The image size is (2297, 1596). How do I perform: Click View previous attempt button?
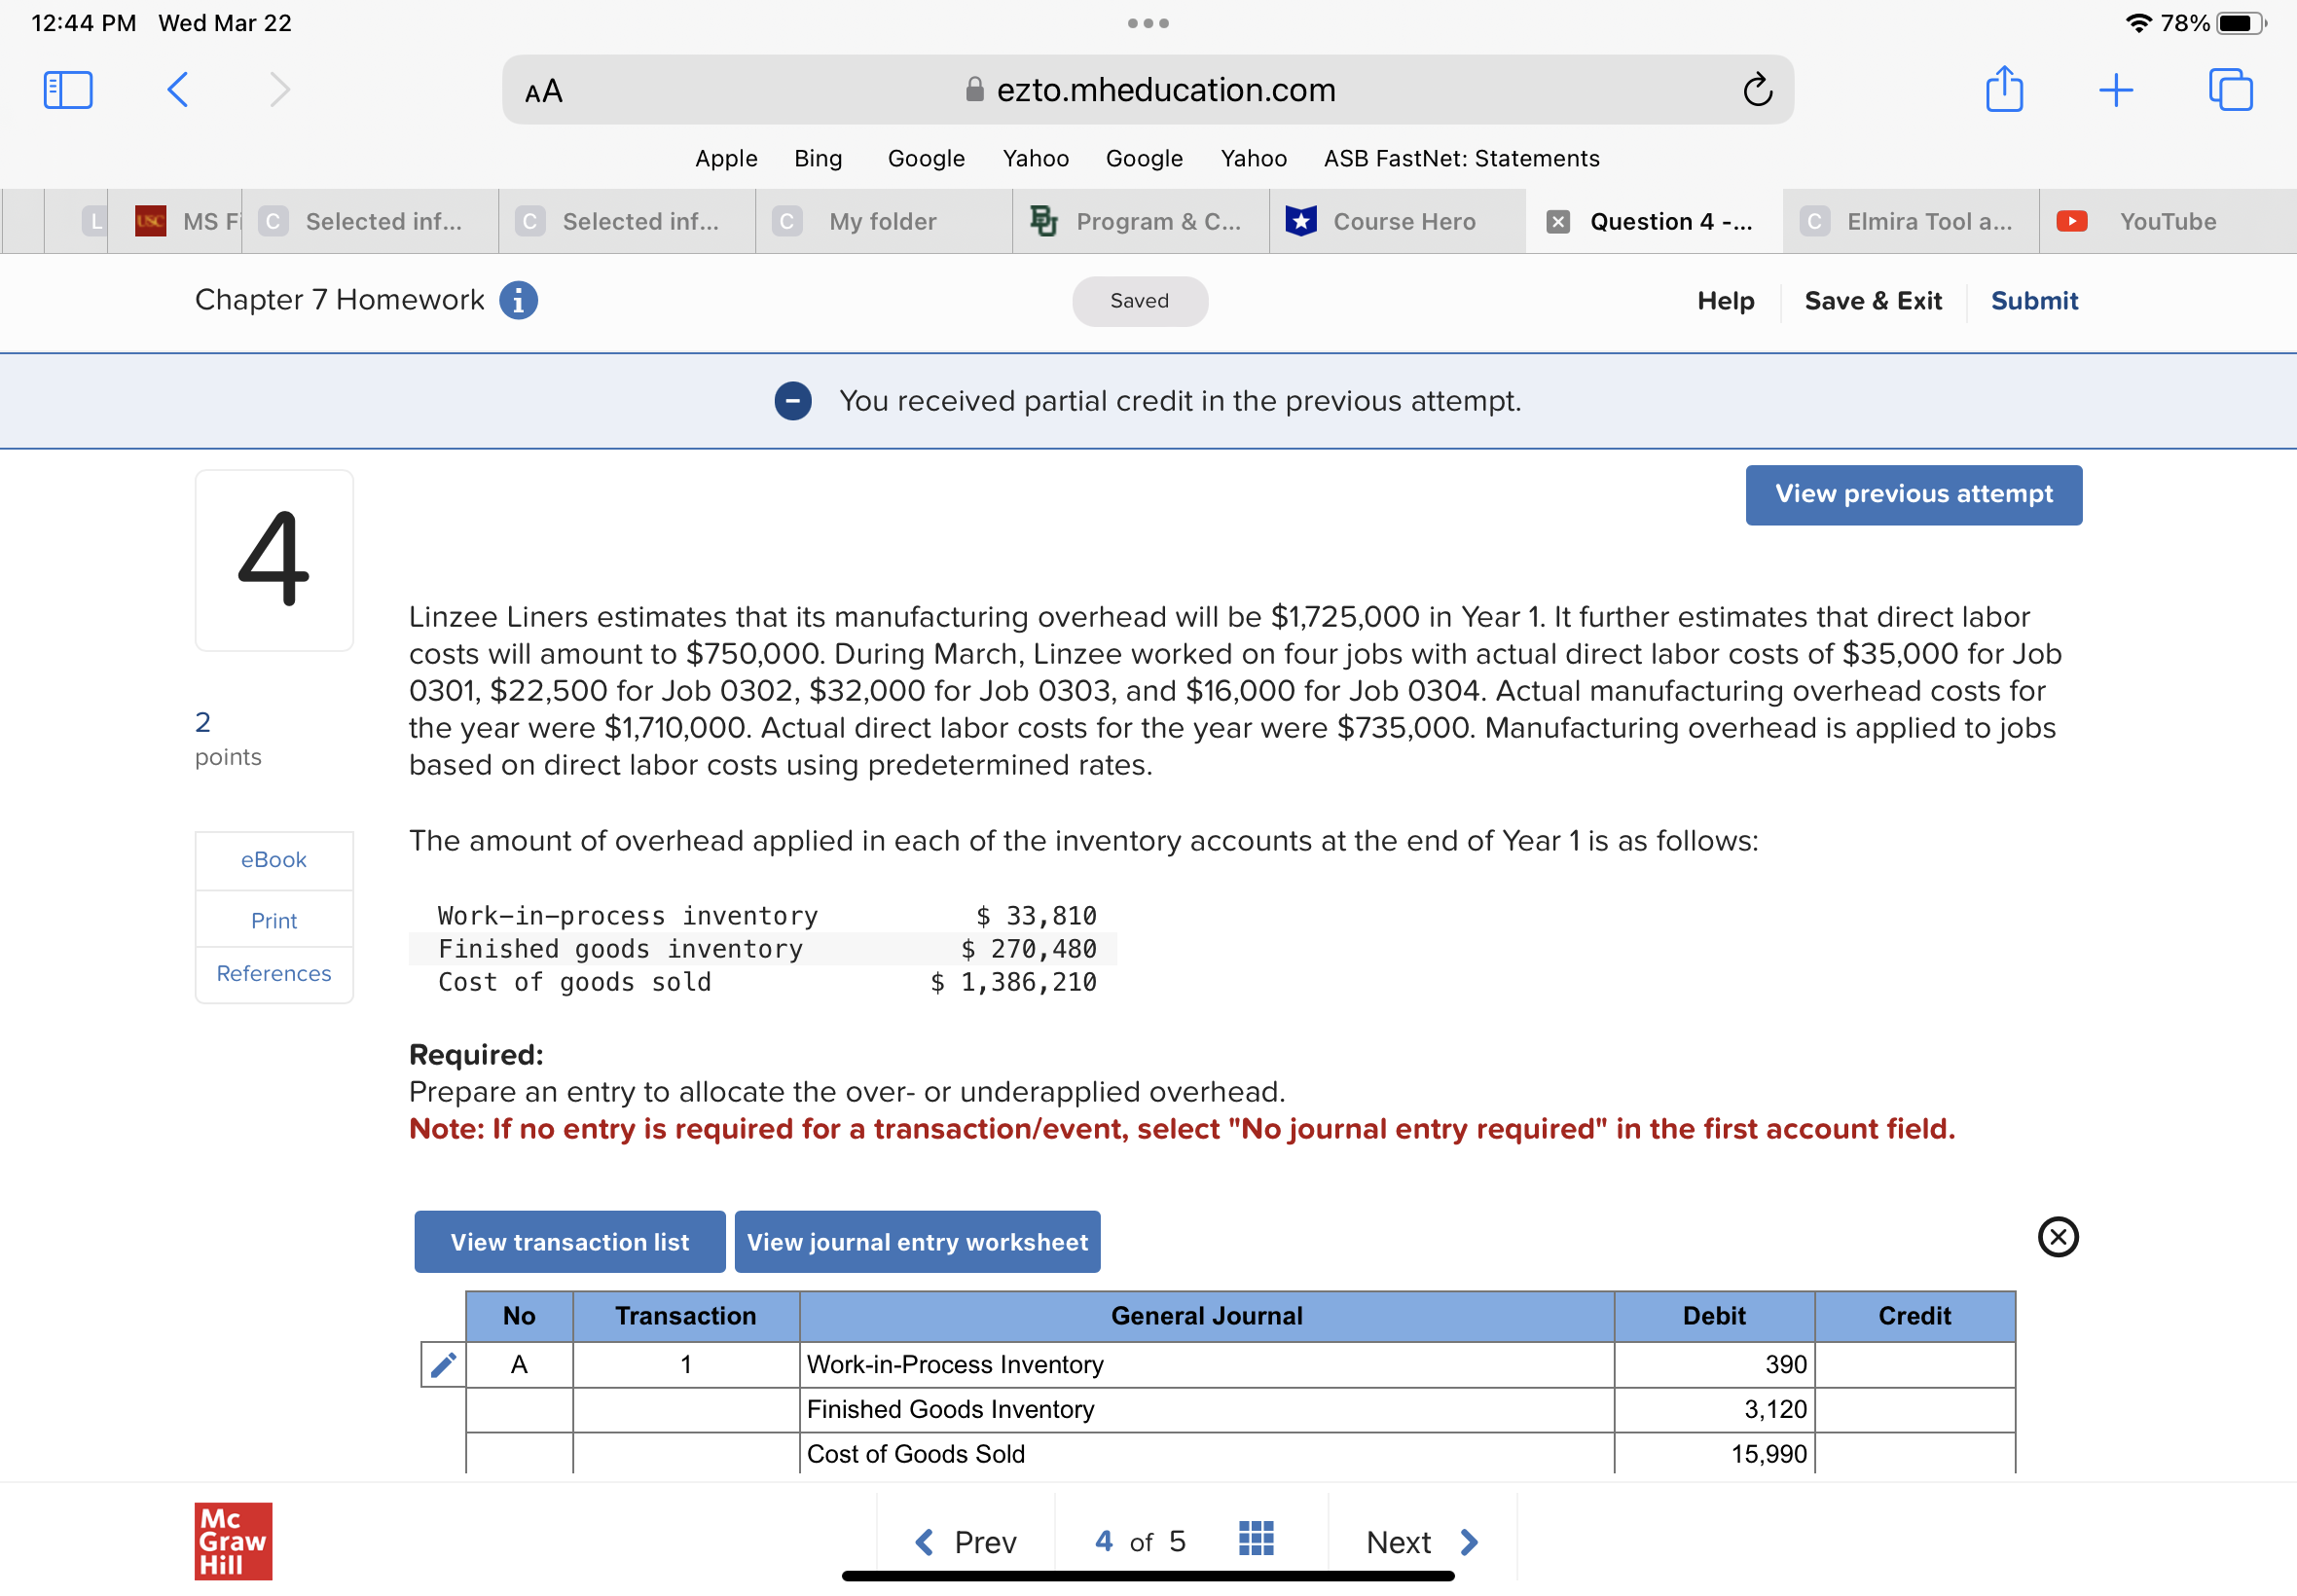1913,494
